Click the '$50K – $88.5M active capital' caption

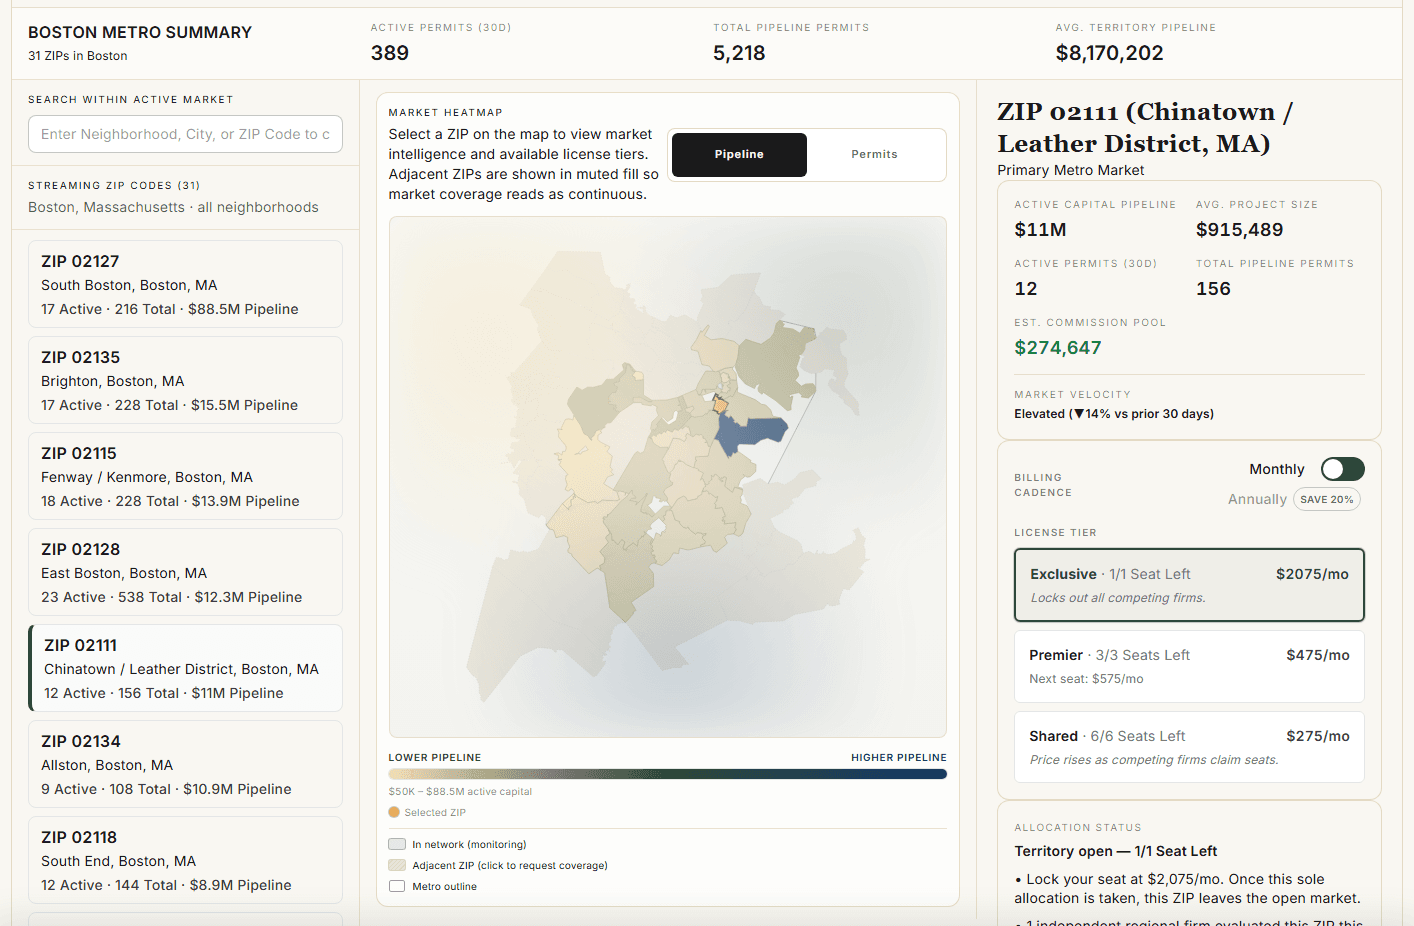click(x=460, y=791)
